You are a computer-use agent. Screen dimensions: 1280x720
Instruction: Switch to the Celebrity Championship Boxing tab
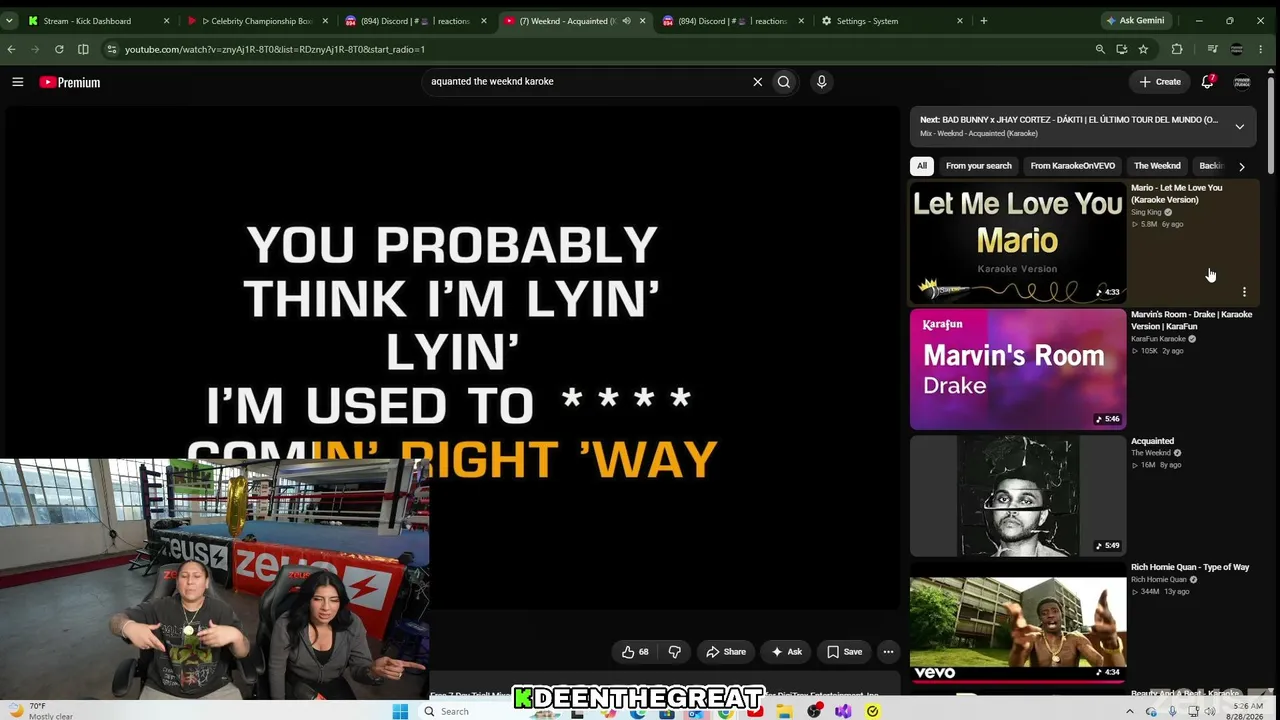coord(256,21)
